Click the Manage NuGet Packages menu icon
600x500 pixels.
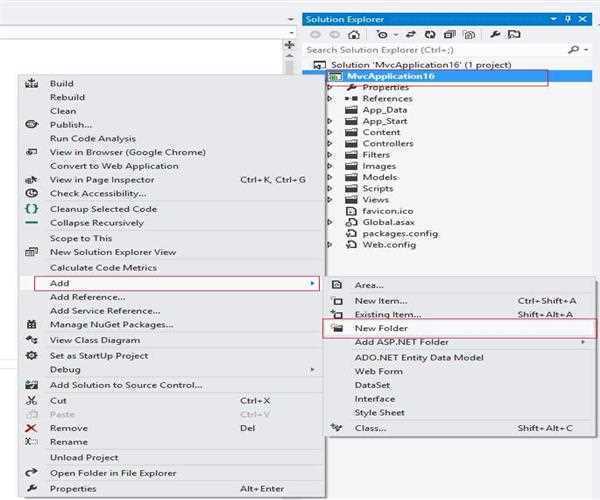(x=31, y=324)
